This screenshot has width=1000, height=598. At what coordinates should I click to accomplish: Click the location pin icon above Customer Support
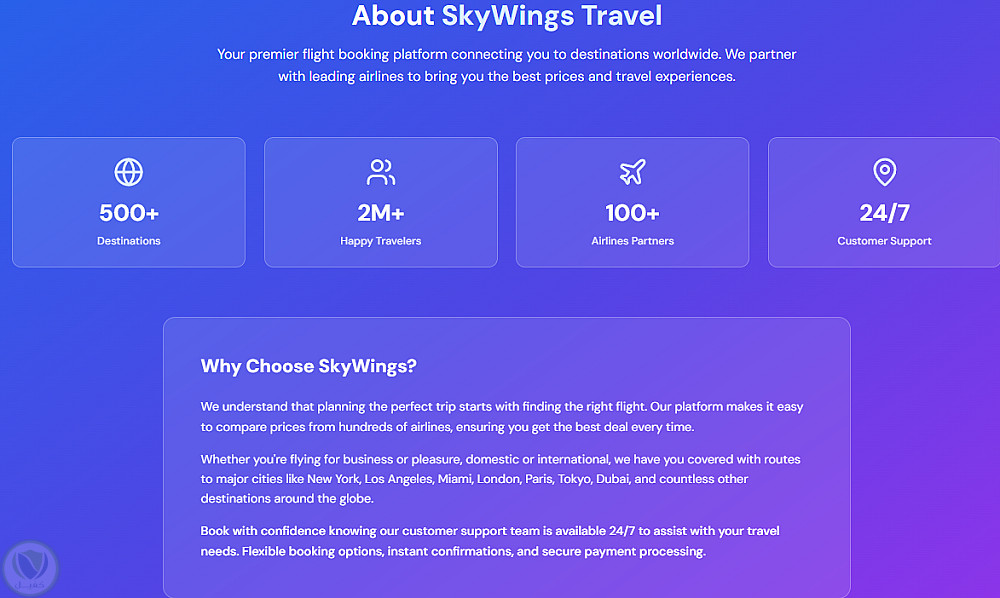click(884, 172)
